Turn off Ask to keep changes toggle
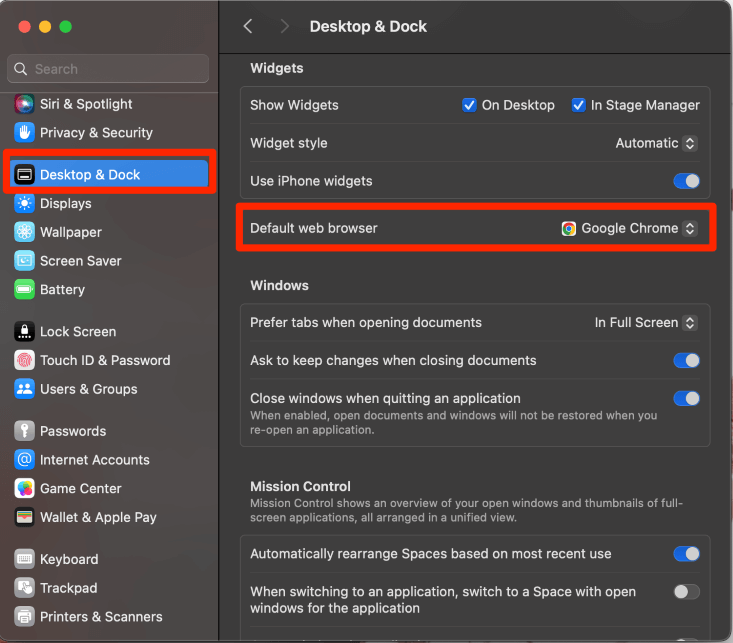The width and height of the screenshot is (733, 643). click(686, 360)
